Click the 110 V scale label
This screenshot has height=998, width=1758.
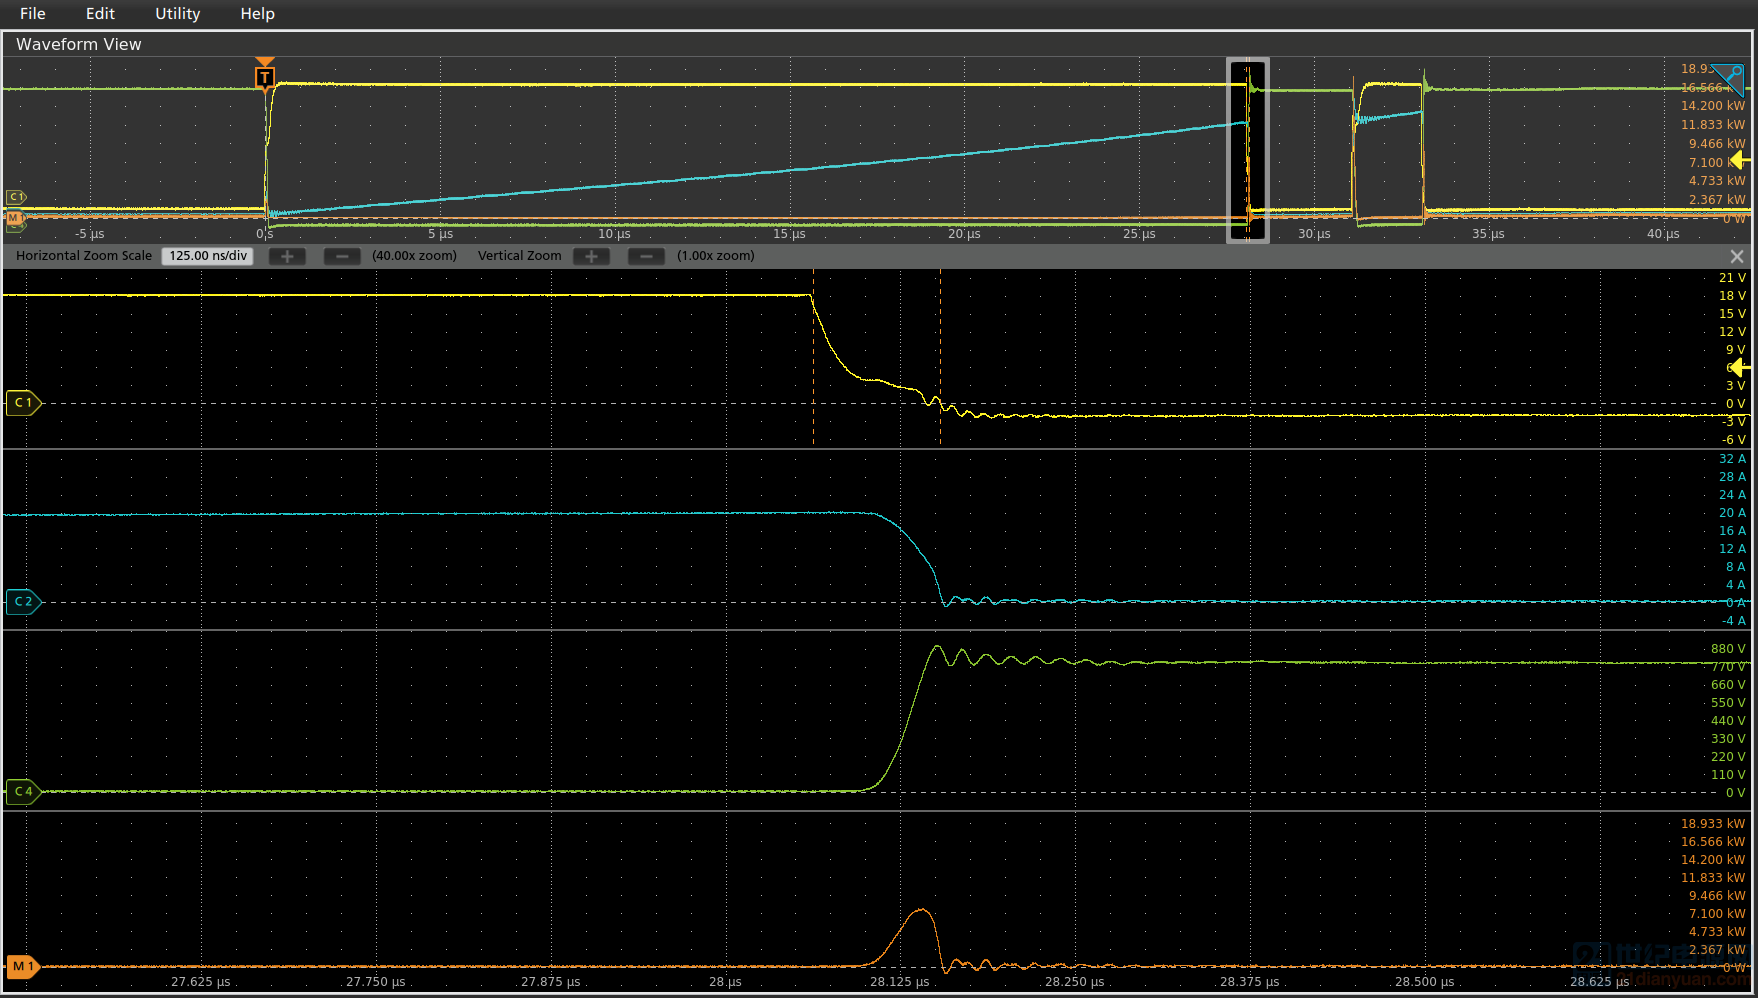[1728, 775]
